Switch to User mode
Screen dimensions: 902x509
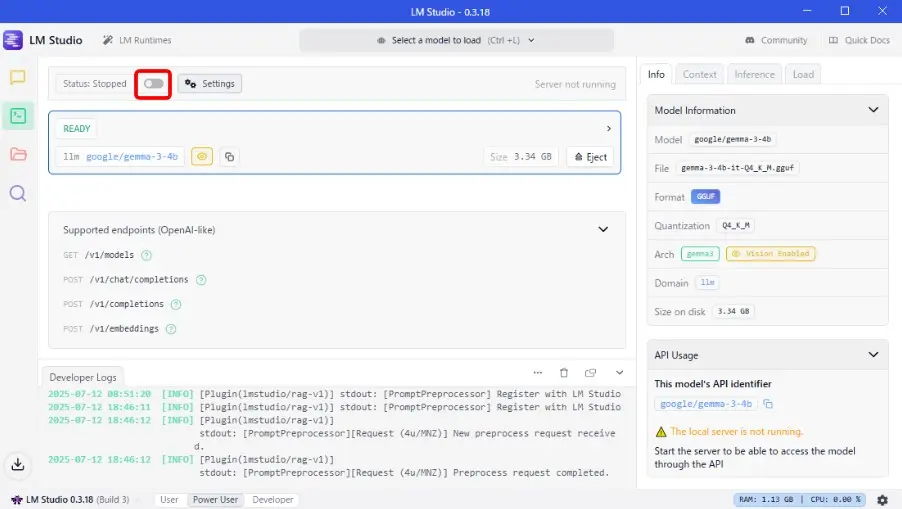[169, 500]
